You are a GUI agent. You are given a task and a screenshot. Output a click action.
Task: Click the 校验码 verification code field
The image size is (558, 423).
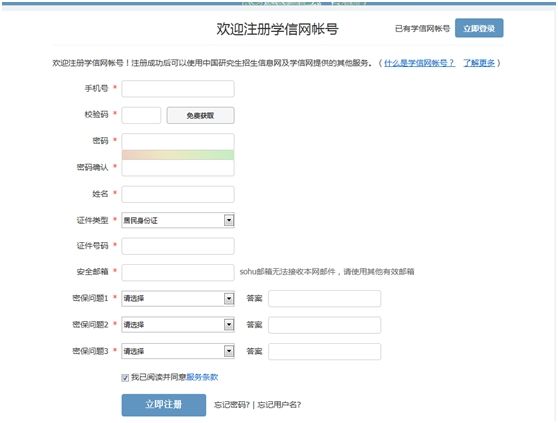point(141,115)
